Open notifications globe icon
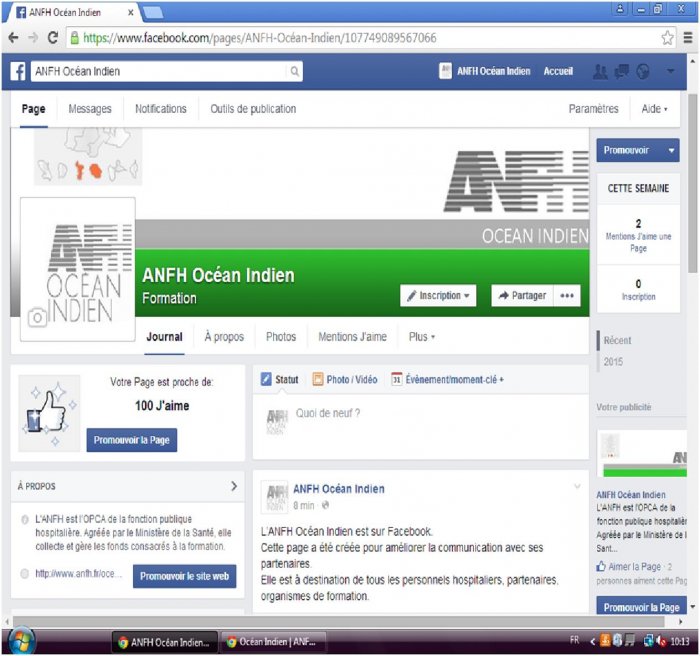 pyautogui.click(x=643, y=72)
